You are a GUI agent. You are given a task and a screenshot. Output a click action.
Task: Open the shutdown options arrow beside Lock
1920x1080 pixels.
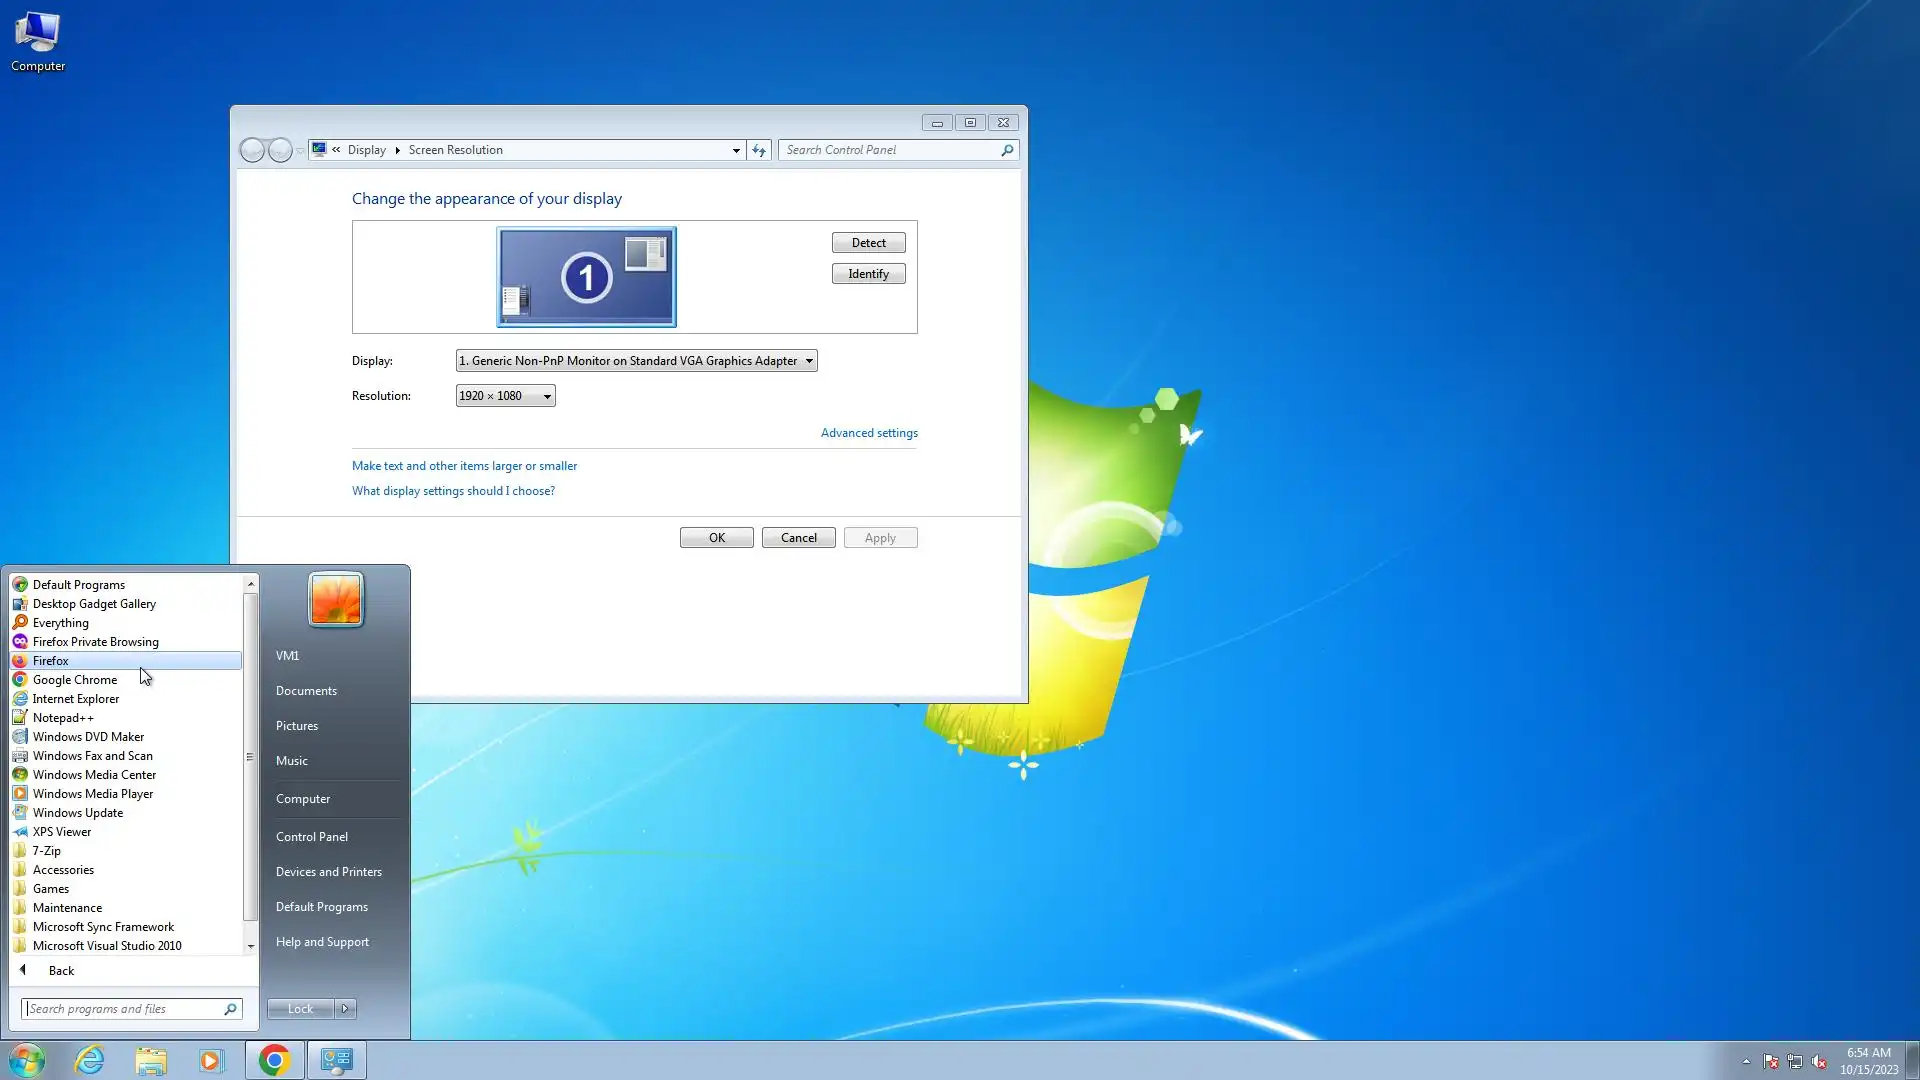[x=345, y=1009]
